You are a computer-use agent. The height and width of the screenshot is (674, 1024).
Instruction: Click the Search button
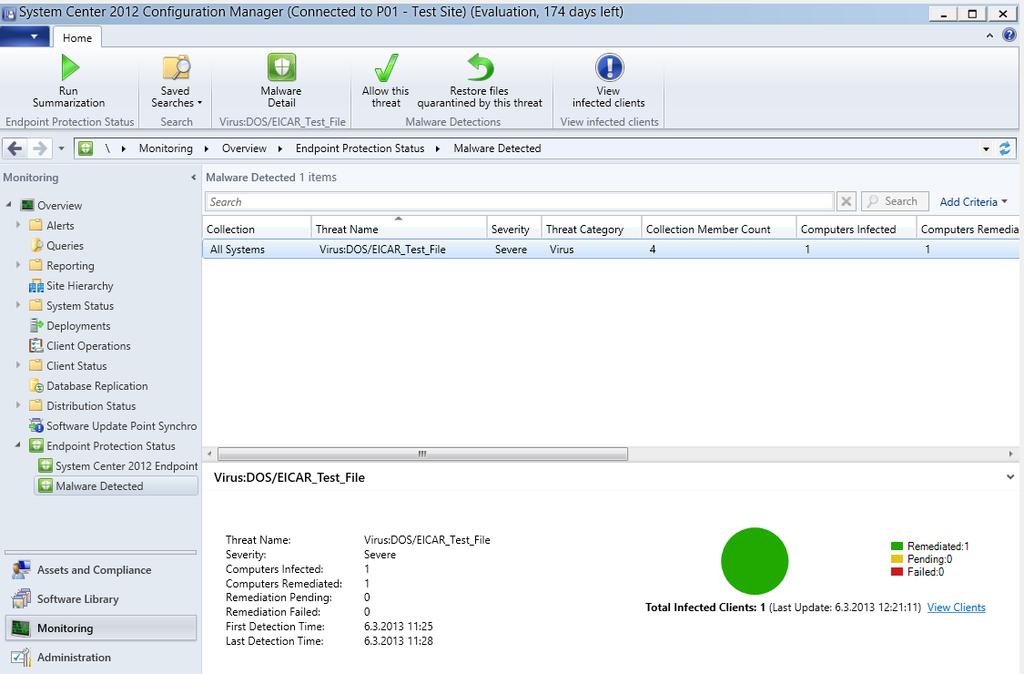[895, 201]
